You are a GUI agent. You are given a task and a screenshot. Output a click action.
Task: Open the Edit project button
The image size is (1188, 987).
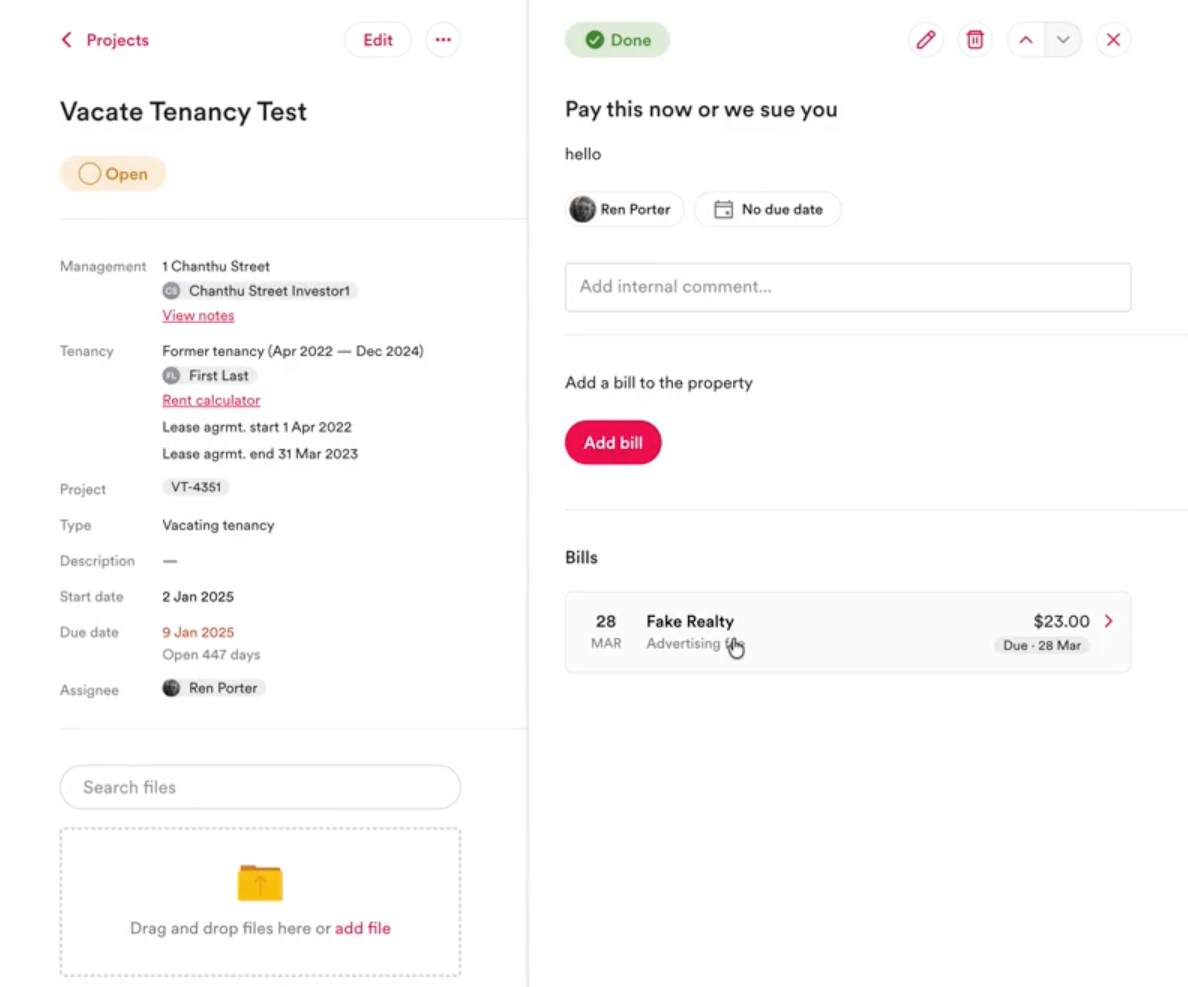[x=377, y=40]
